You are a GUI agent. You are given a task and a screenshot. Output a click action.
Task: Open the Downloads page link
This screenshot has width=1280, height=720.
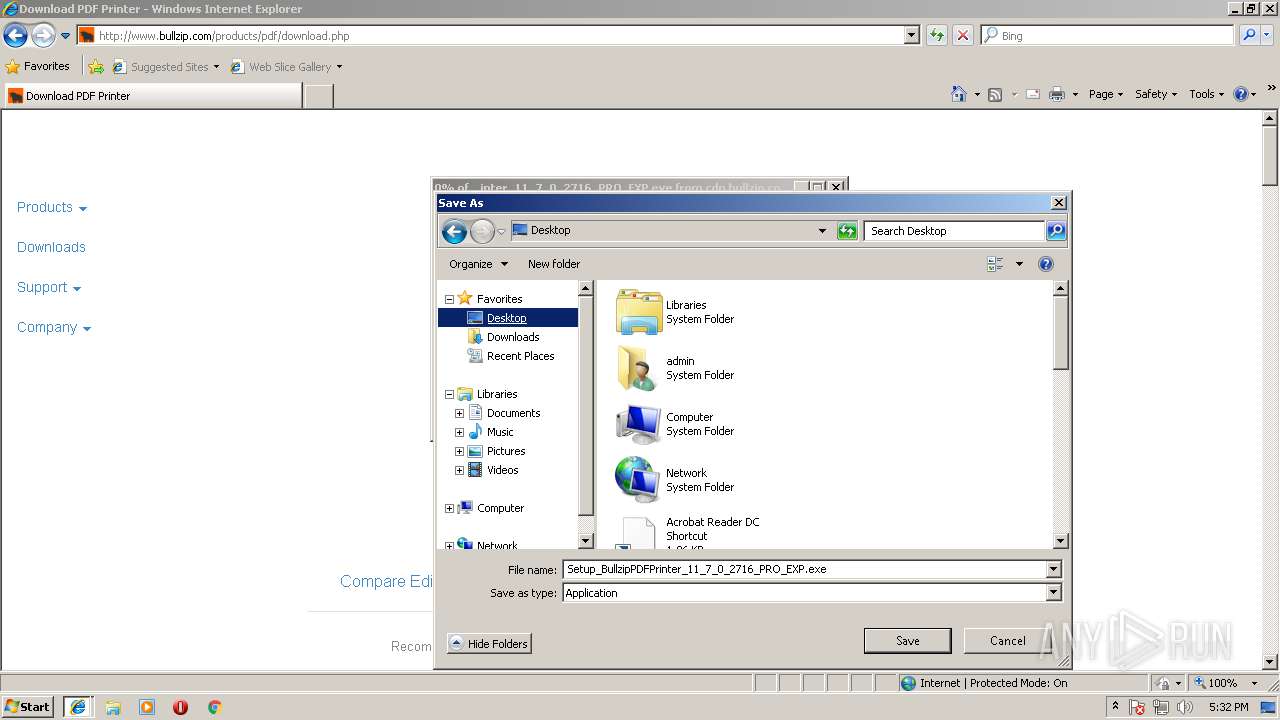tap(51, 247)
